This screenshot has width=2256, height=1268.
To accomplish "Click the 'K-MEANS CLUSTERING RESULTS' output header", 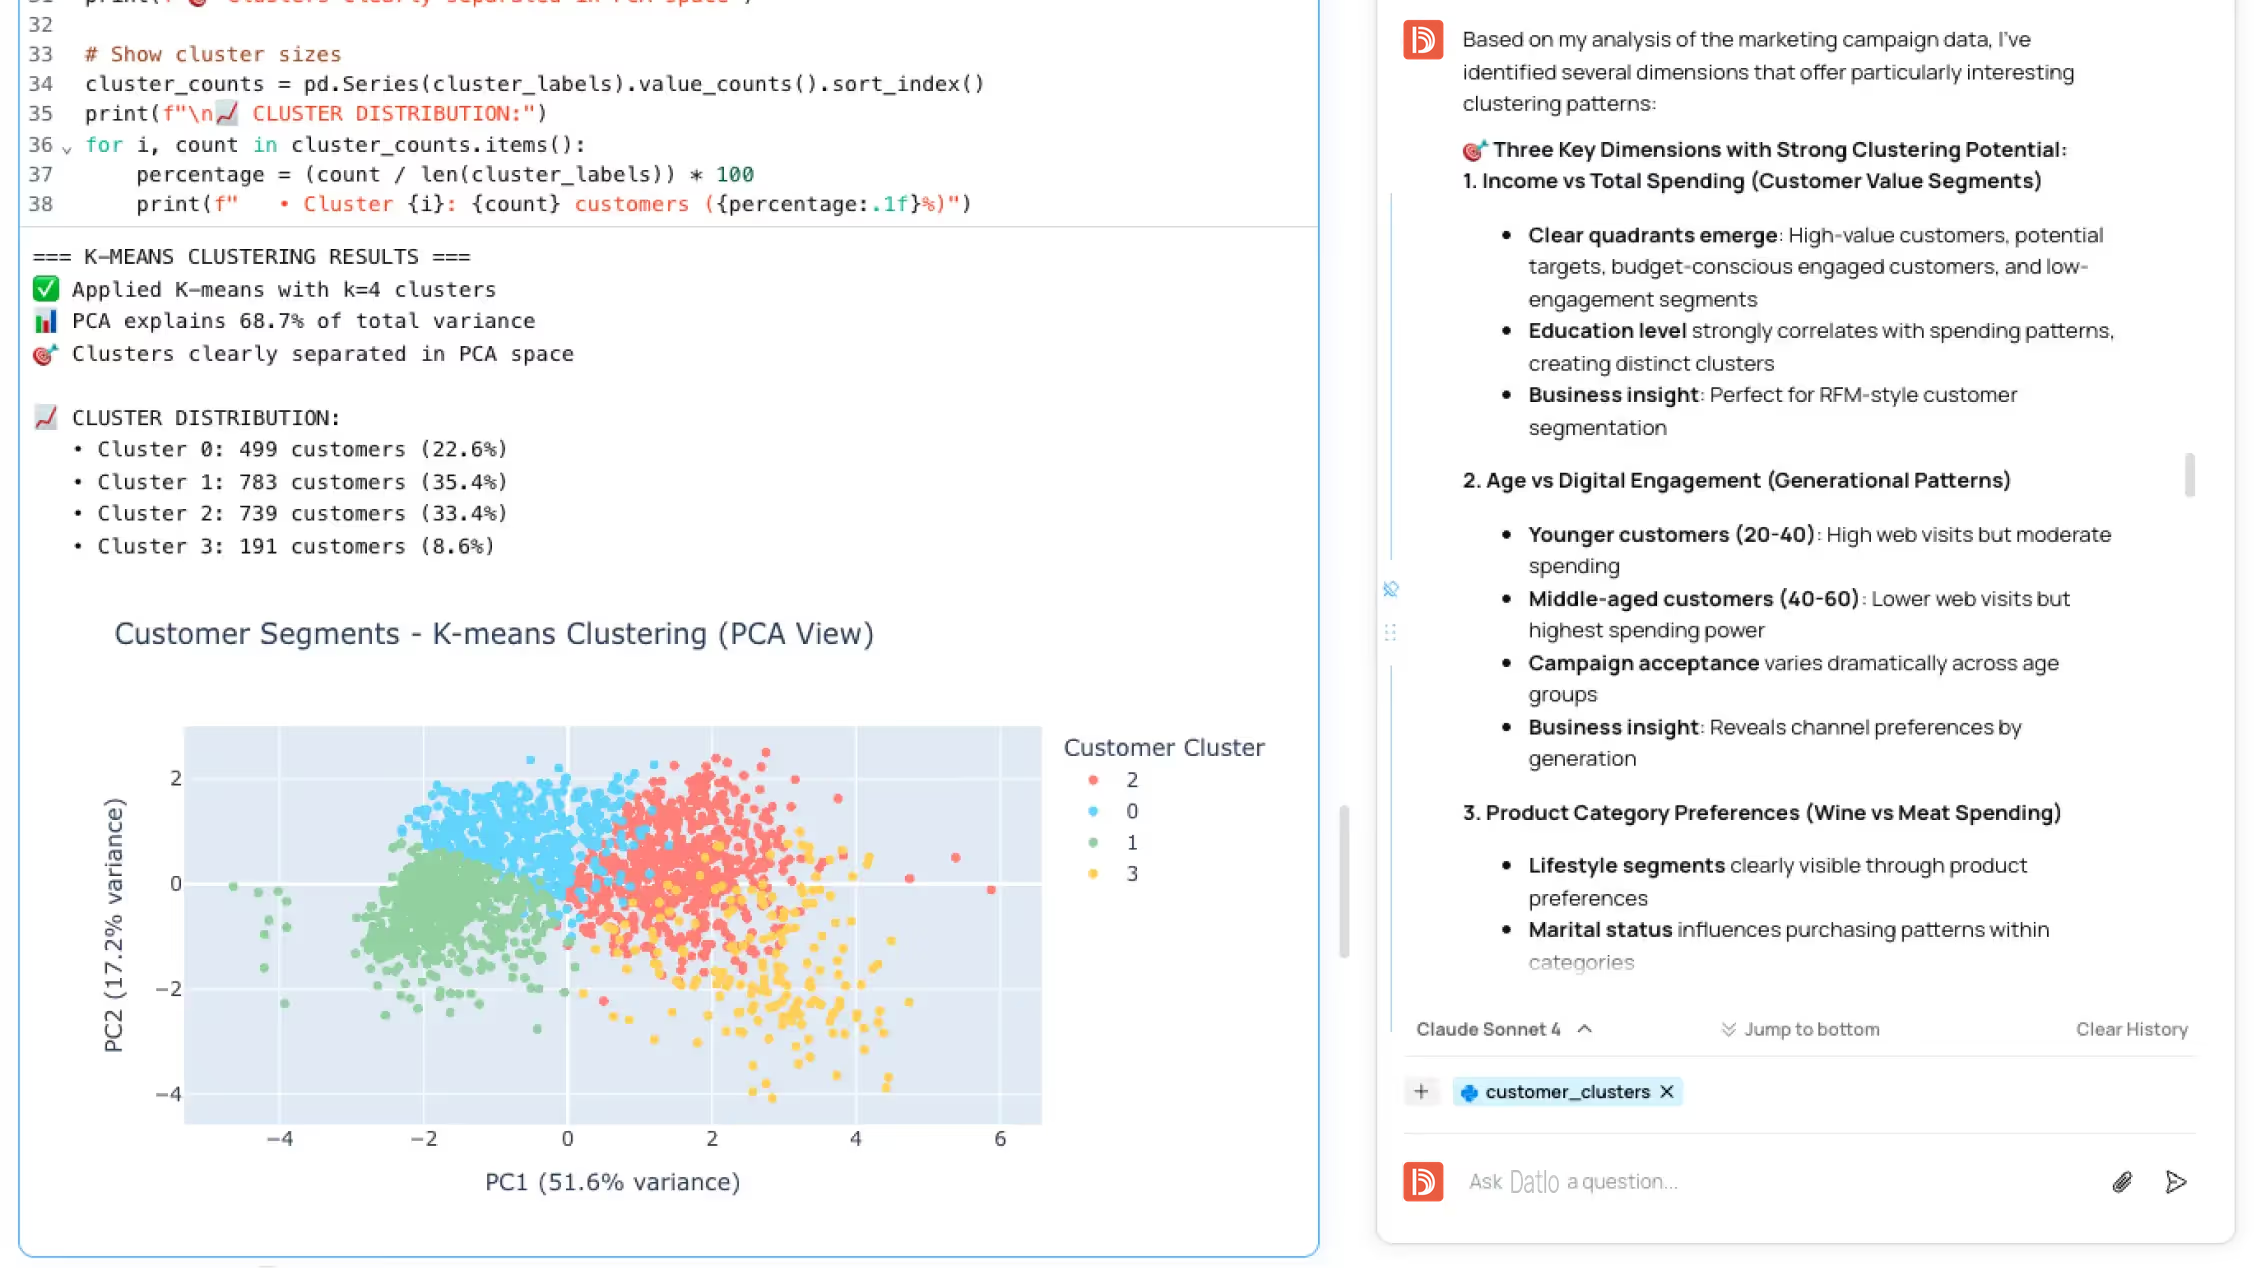I will tap(252, 257).
